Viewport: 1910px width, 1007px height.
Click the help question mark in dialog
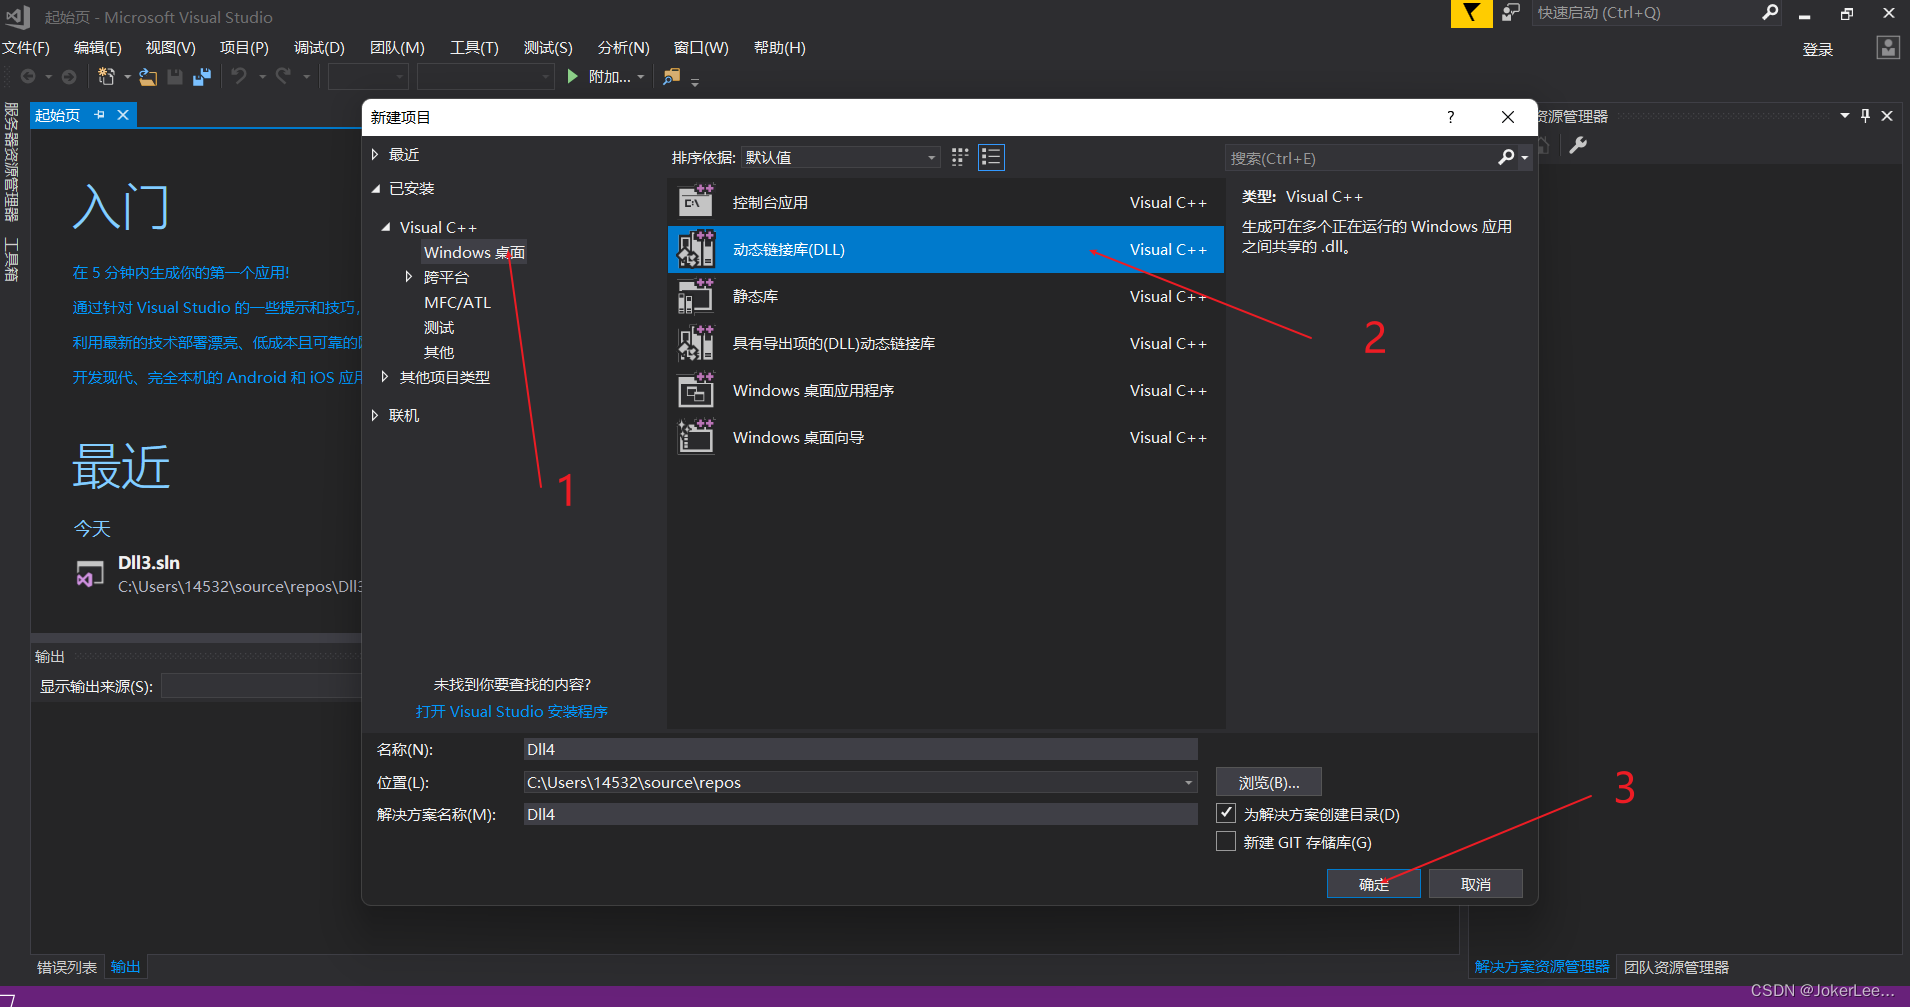pyautogui.click(x=1451, y=117)
